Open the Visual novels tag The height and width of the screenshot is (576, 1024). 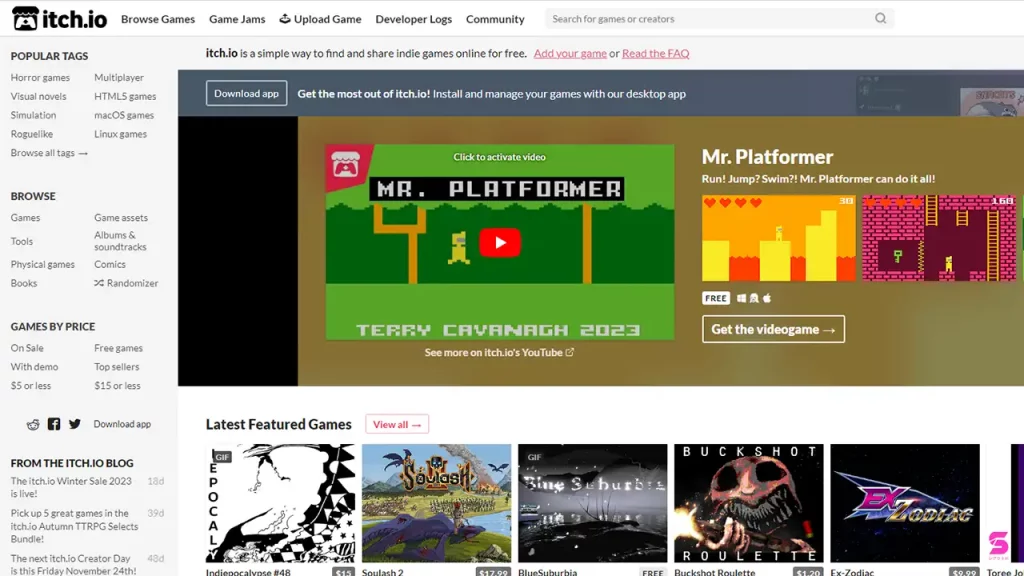click(39, 96)
